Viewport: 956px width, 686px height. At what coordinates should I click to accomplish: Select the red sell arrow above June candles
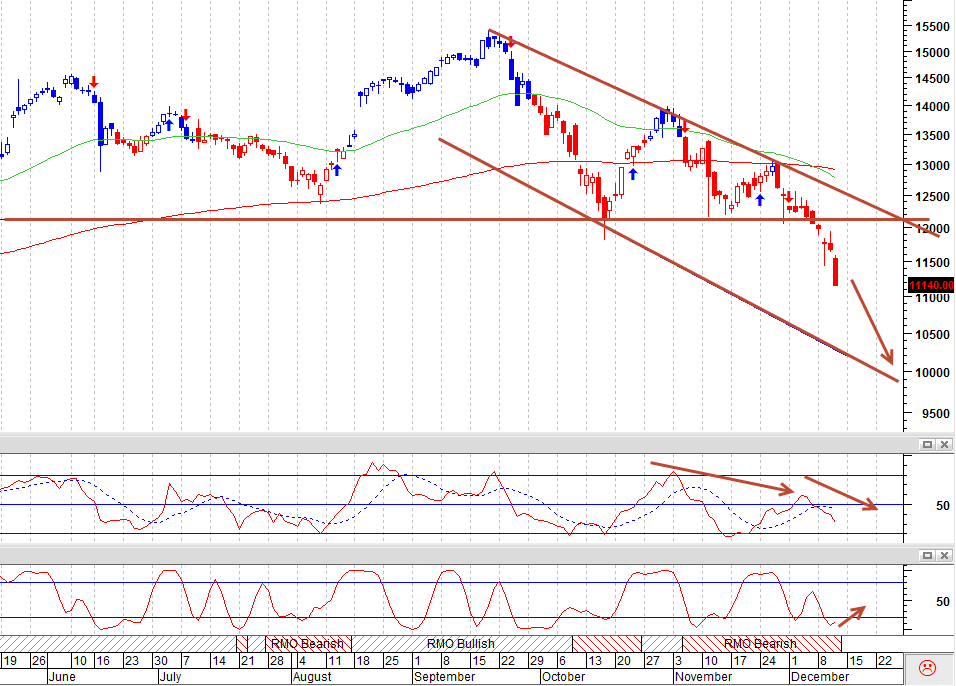click(x=94, y=82)
